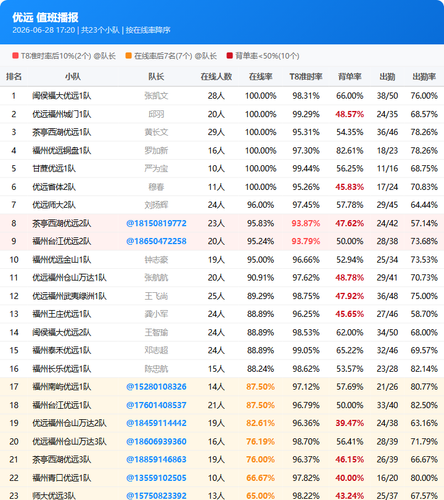Click team name 甘蔗优远1队

click(54, 169)
